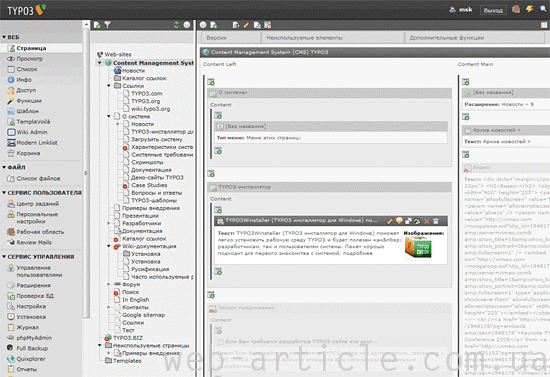550x377 pixels.
Task: Click the Центр заданий icon
Action: coord(11,204)
